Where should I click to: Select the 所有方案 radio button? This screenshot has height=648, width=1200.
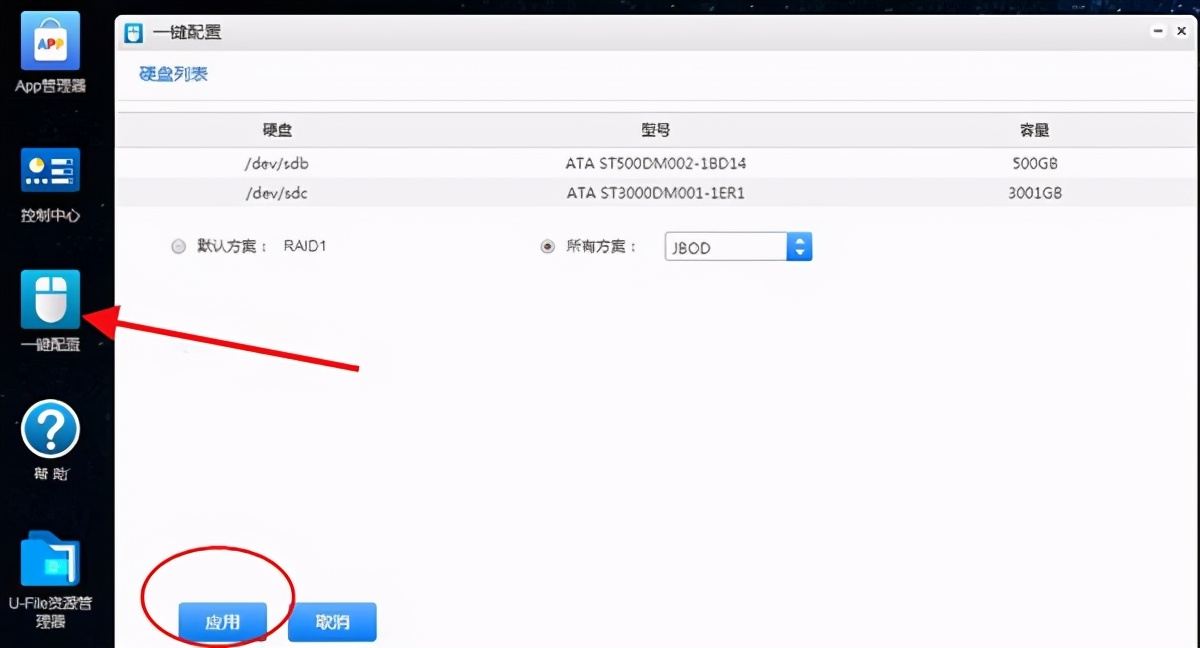point(545,246)
